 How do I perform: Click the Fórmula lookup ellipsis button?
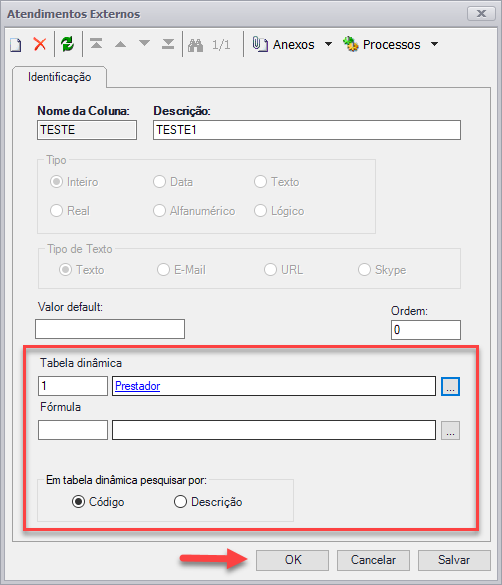pos(451,431)
